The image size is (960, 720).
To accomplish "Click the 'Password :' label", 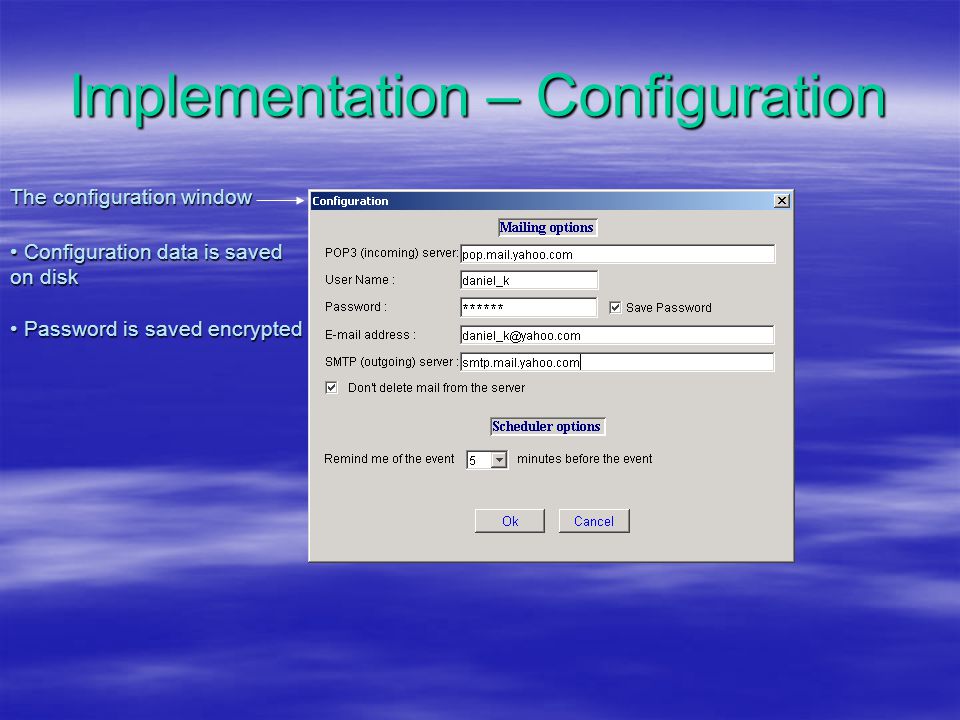I will 356,307.
